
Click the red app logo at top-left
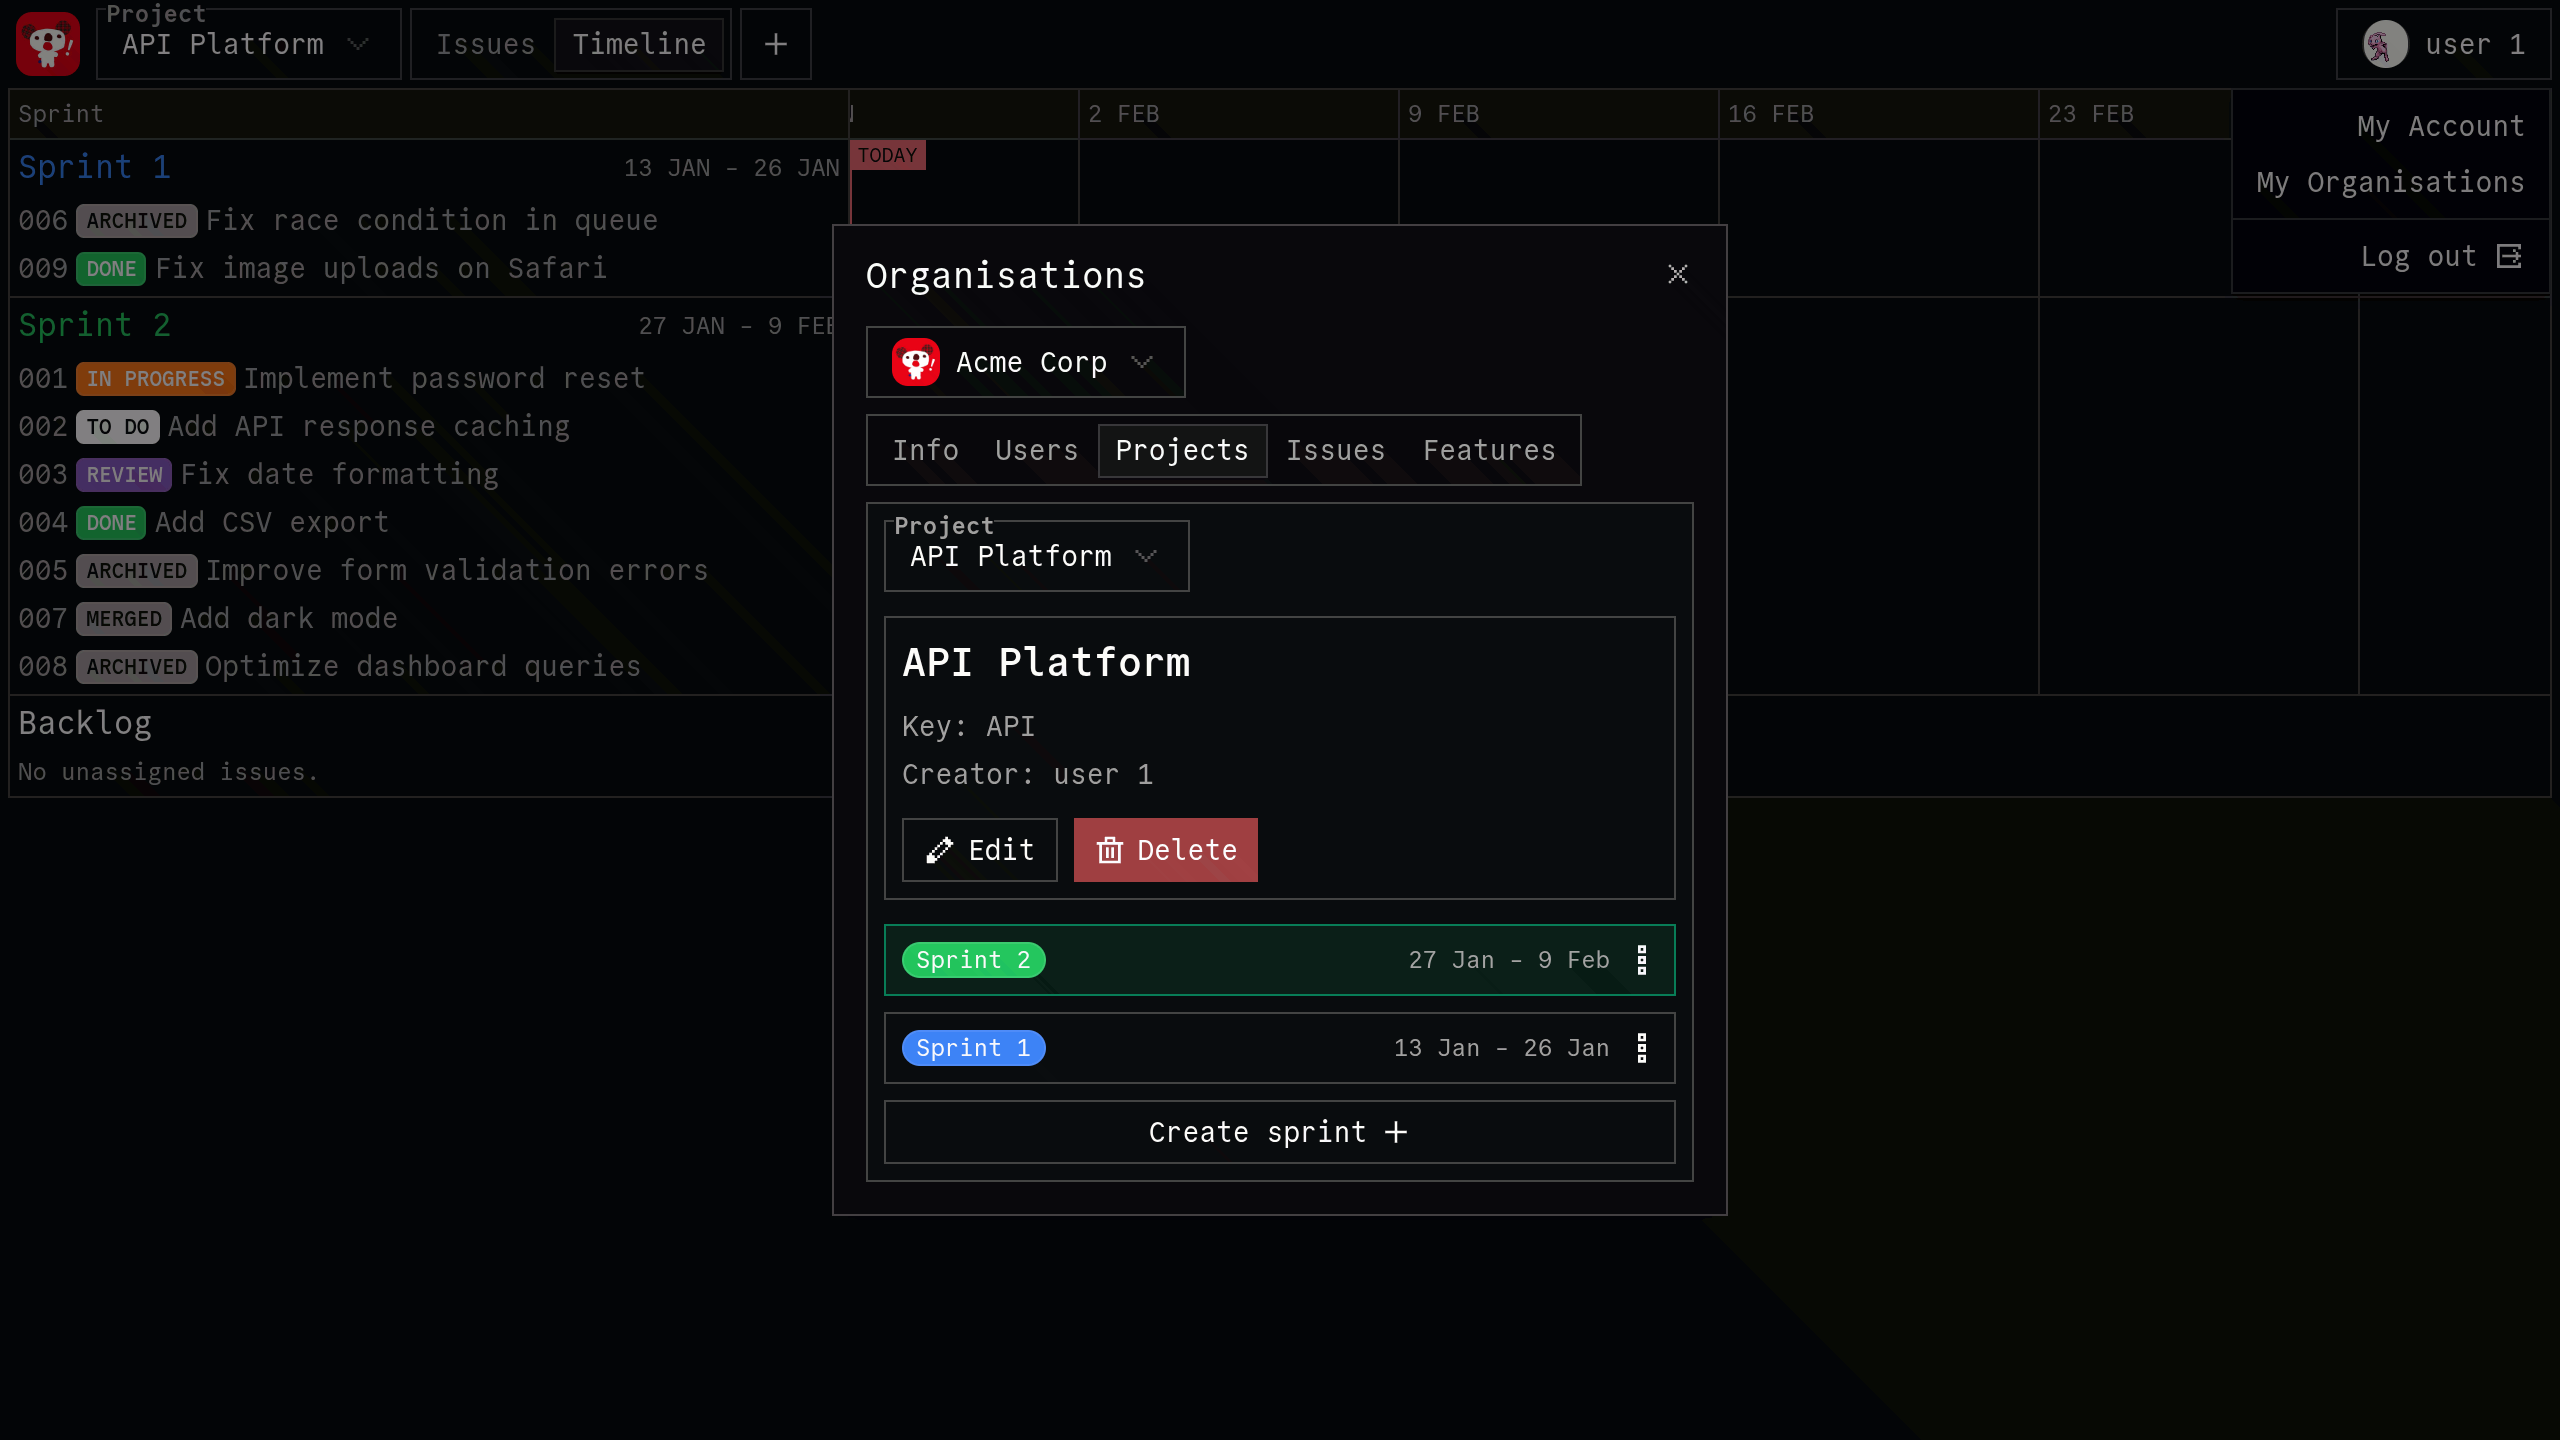click(x=47, y=44)
